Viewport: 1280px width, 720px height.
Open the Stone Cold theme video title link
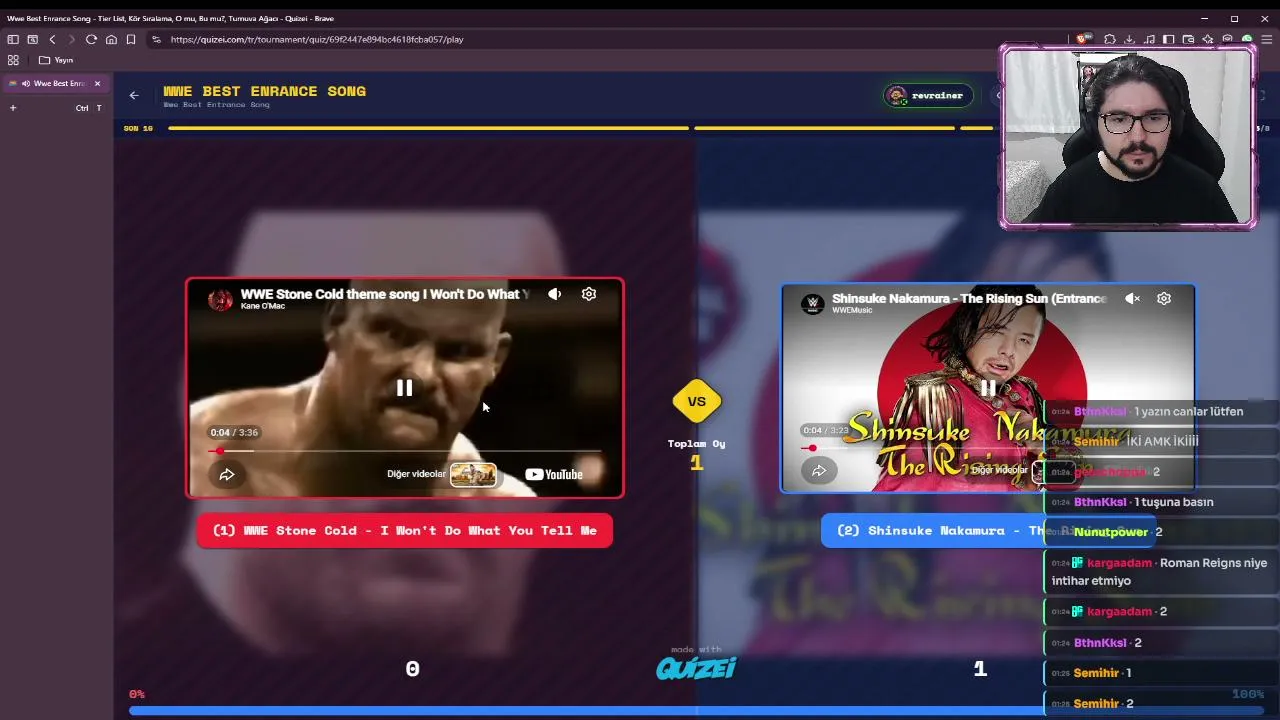coord(385,294)
